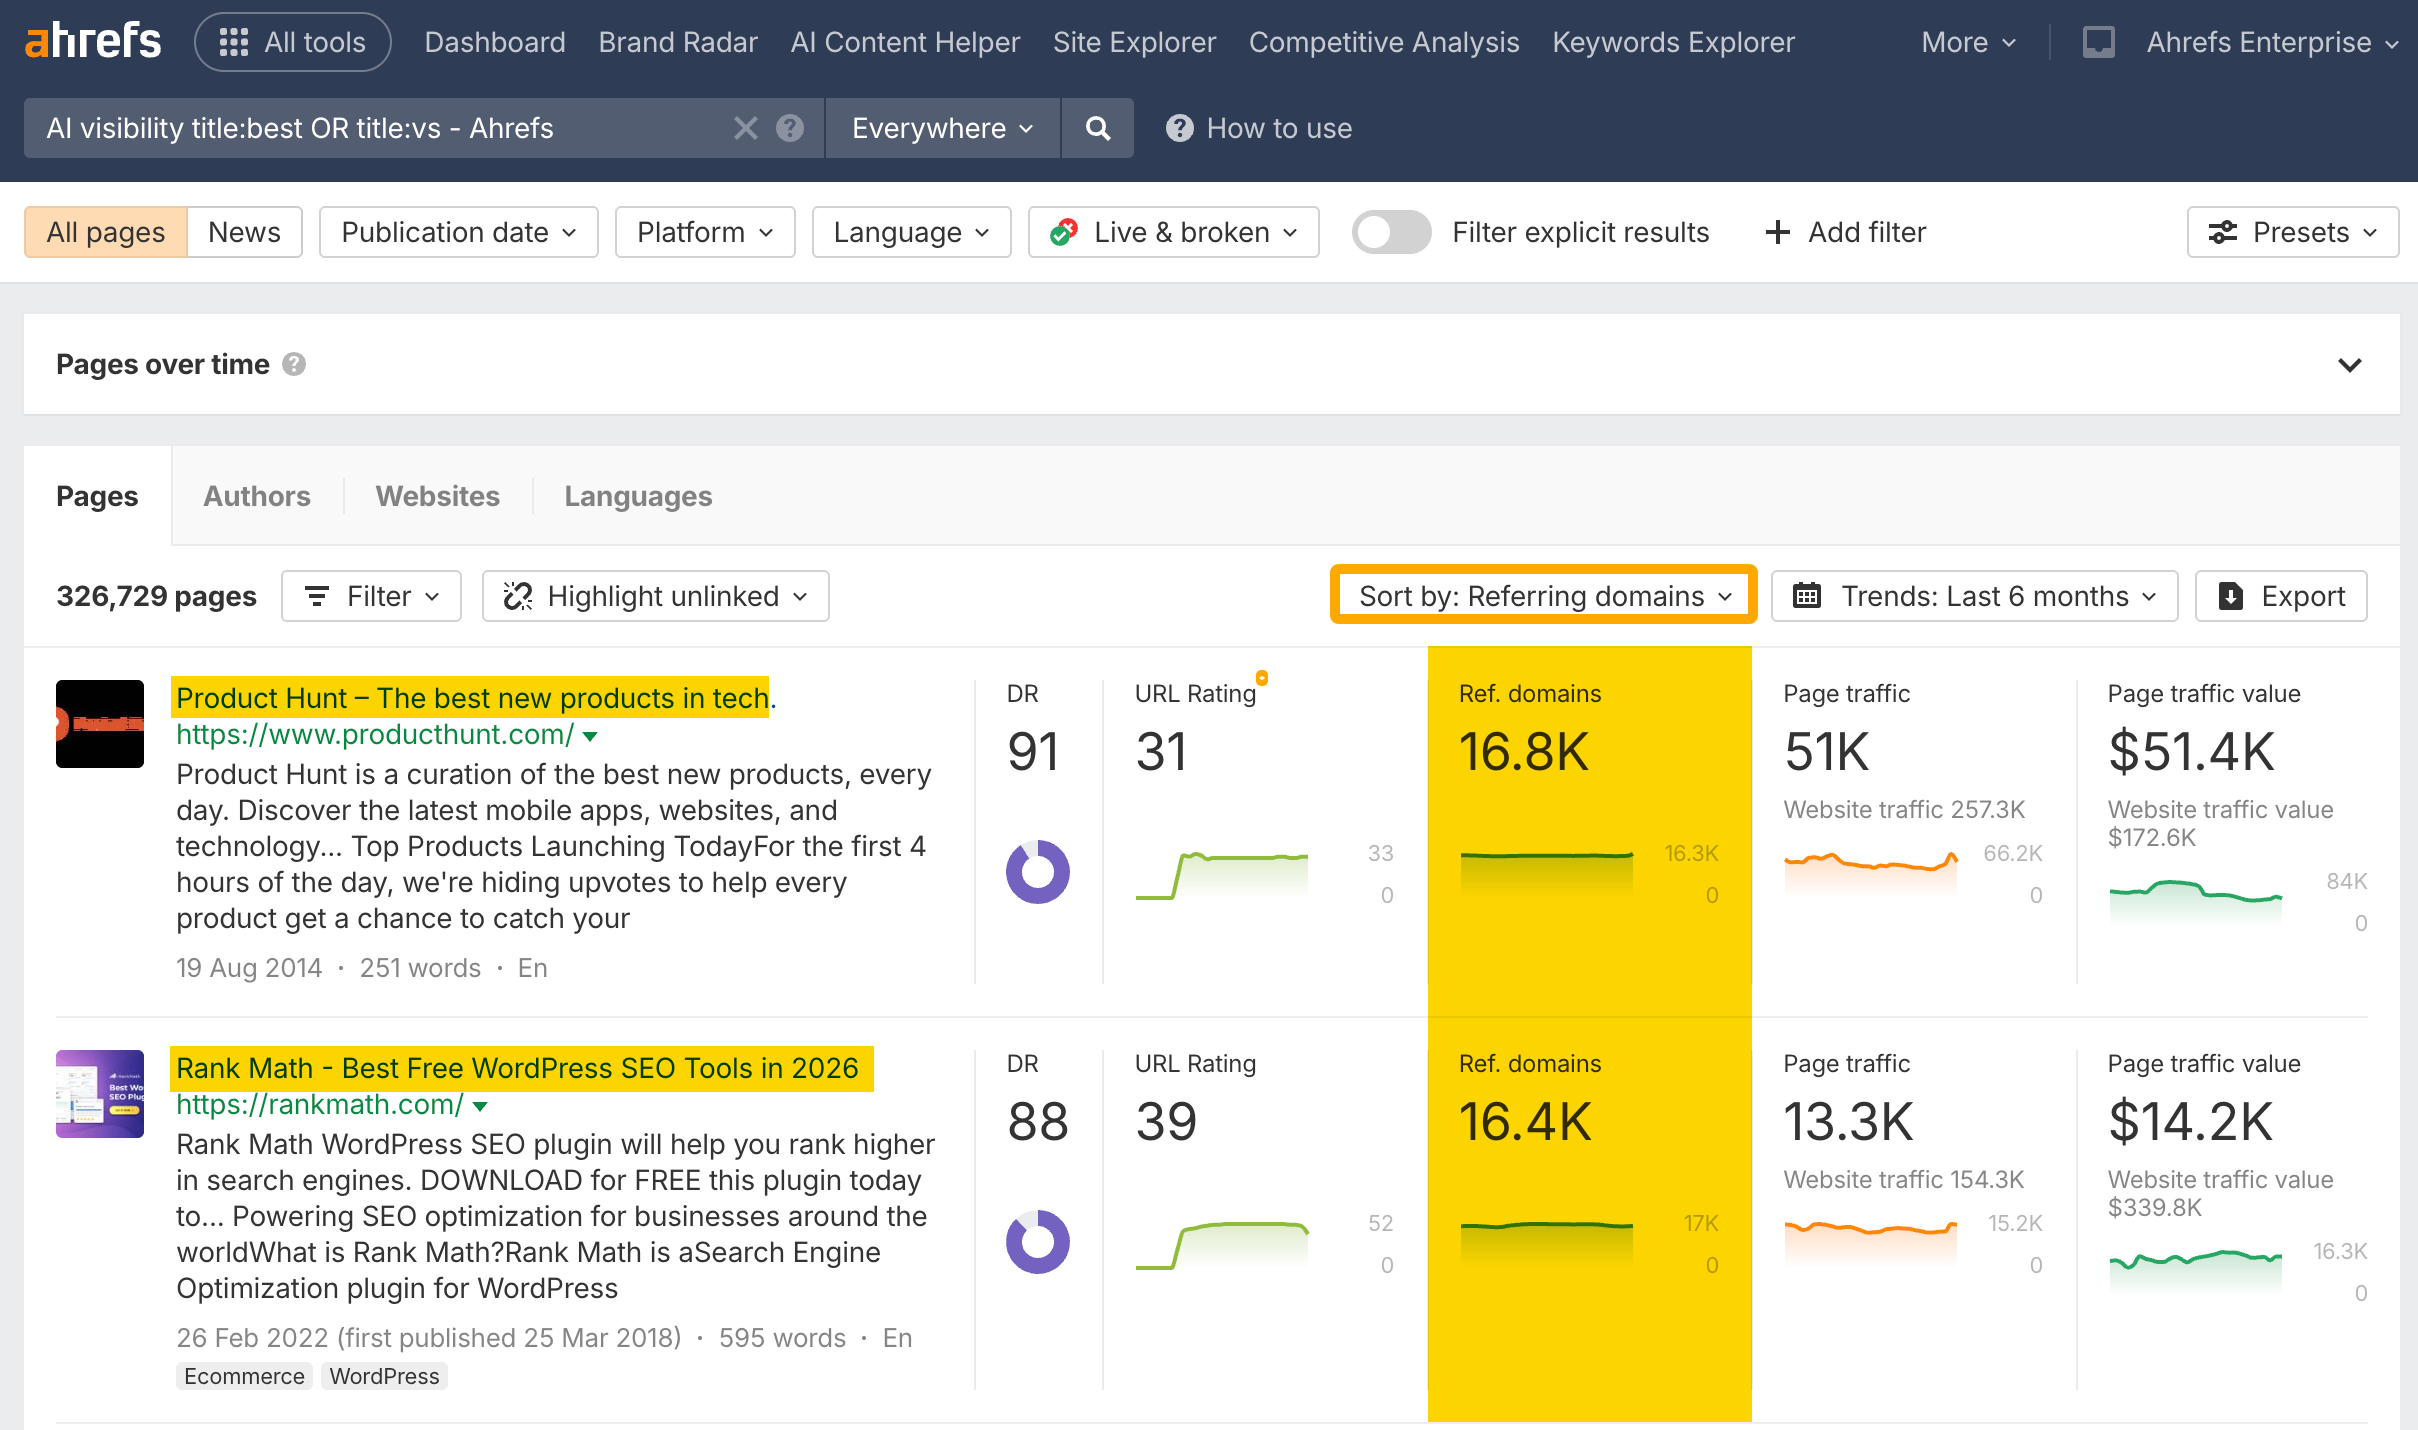Screen dimensions: 2418x1430
Task: Select the Pages tab
Action: (97, 496)
